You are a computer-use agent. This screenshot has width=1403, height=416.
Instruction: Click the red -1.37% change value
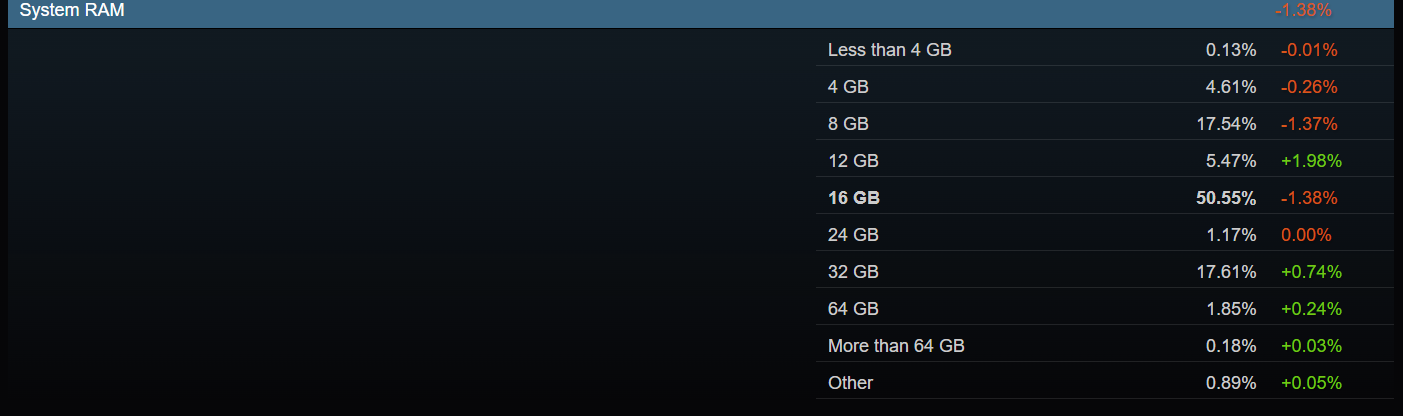pyautogui.click(x=1309, y=124)
